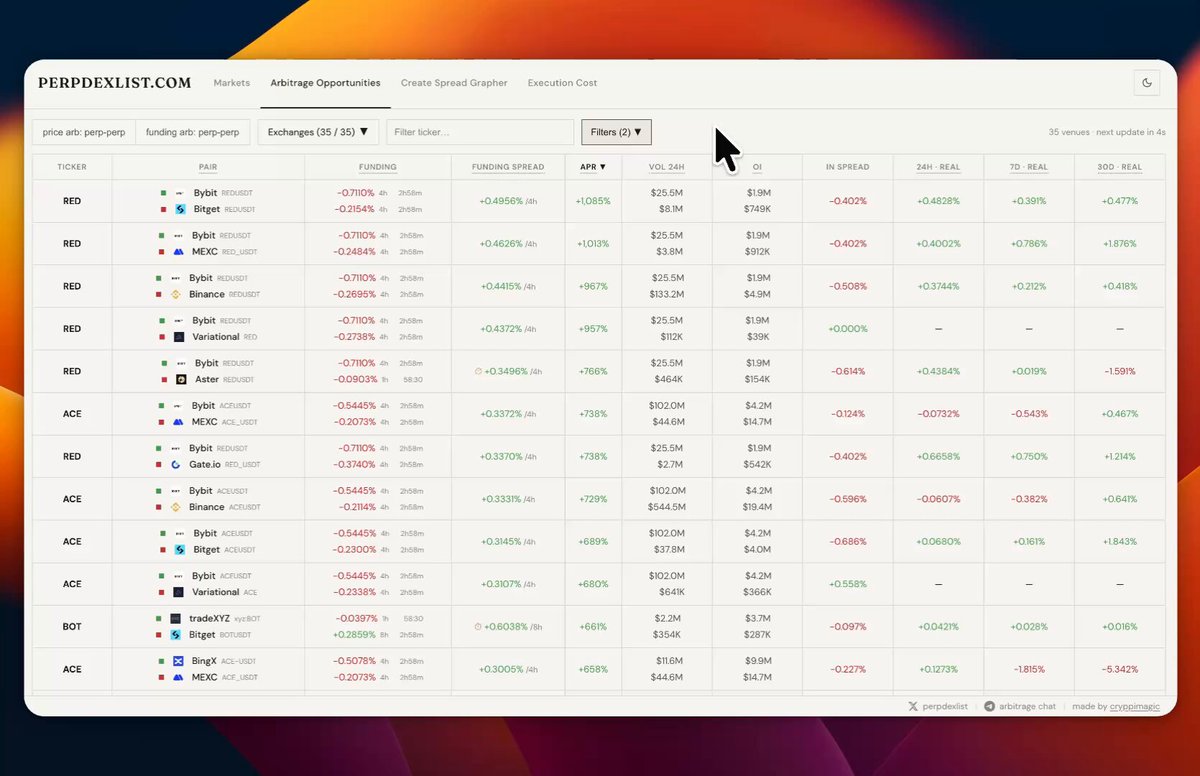Click the -5.342% 30D real value
Image resolution: width=1200 pixels, height=776 pixels.
pyautogui.click(x=1119, y=669)
